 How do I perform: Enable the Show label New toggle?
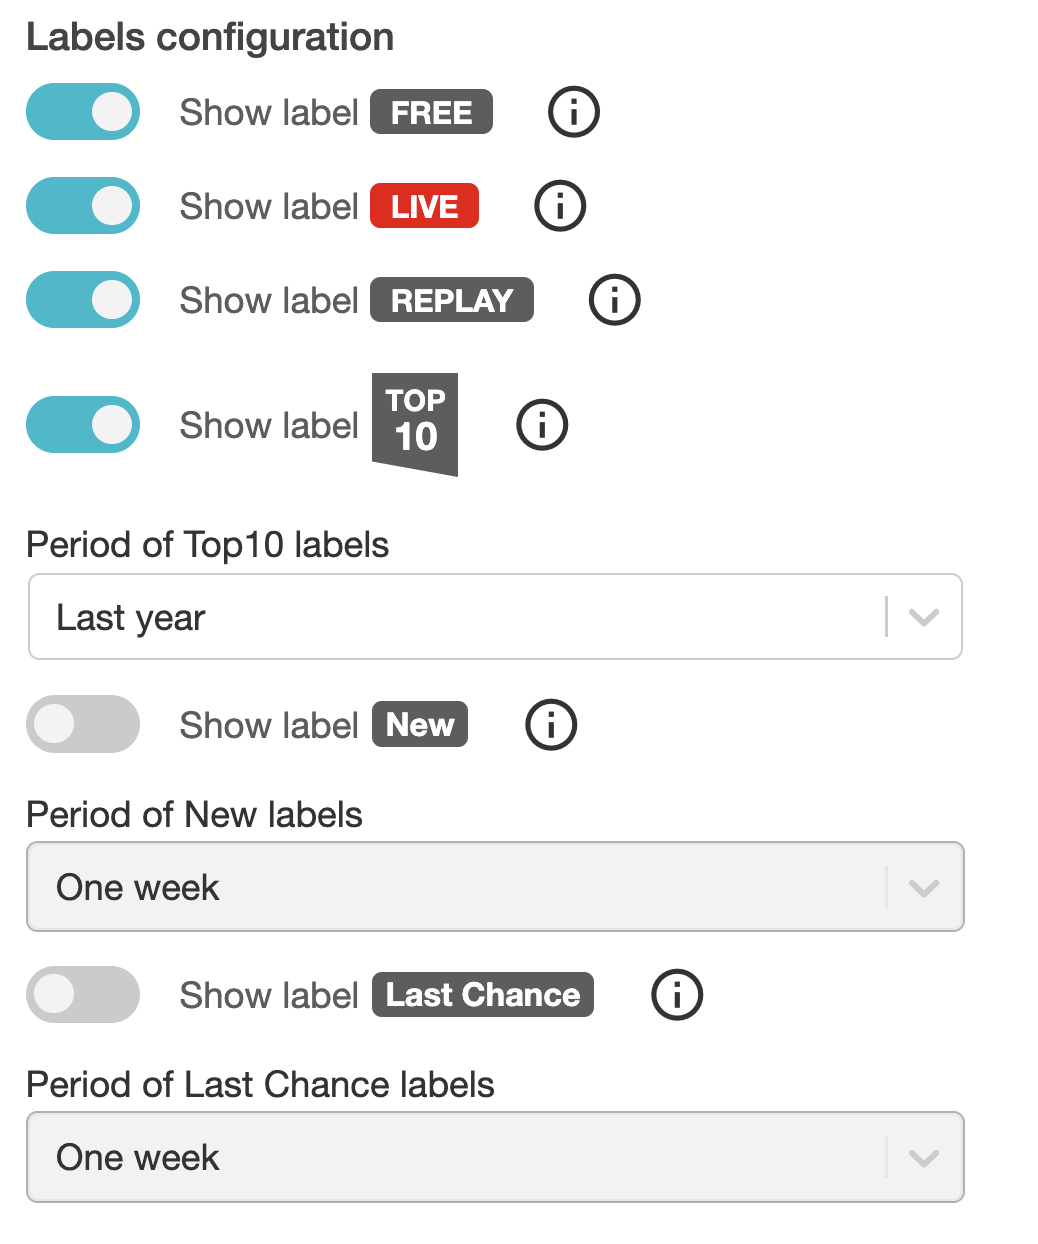point(83,725)
